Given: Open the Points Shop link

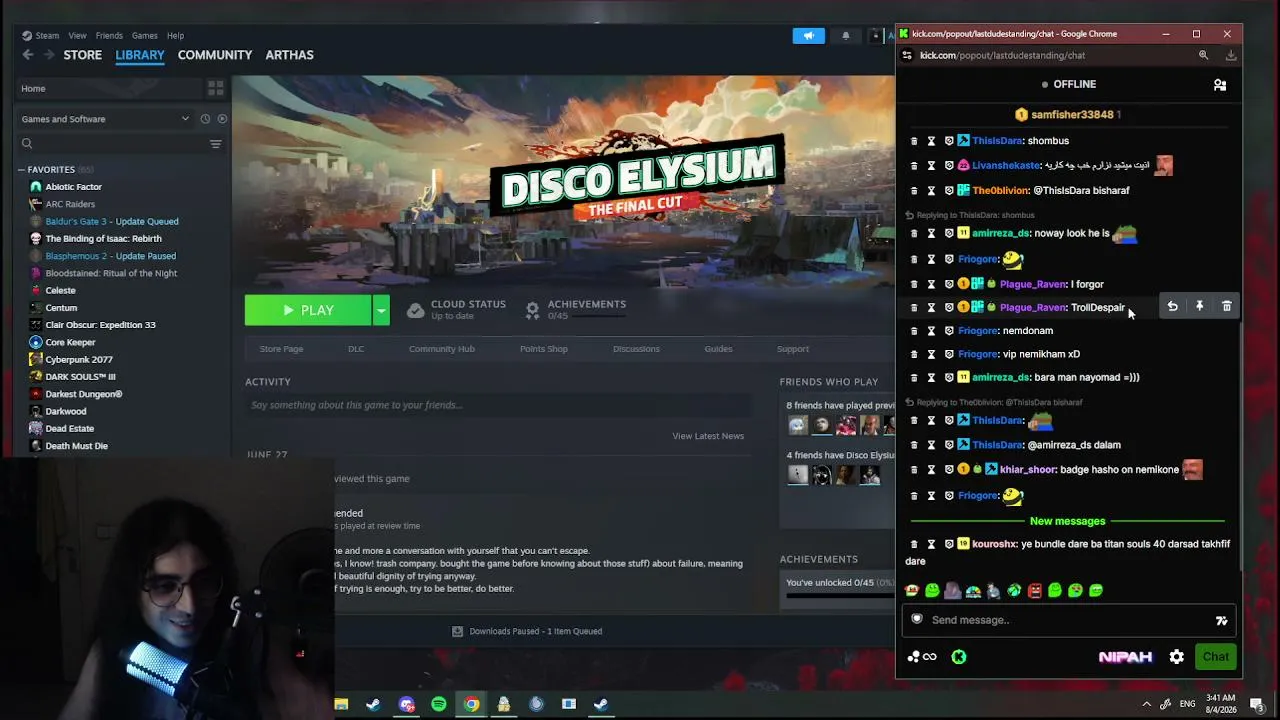Looking at the screenshot, I should 543,349.
